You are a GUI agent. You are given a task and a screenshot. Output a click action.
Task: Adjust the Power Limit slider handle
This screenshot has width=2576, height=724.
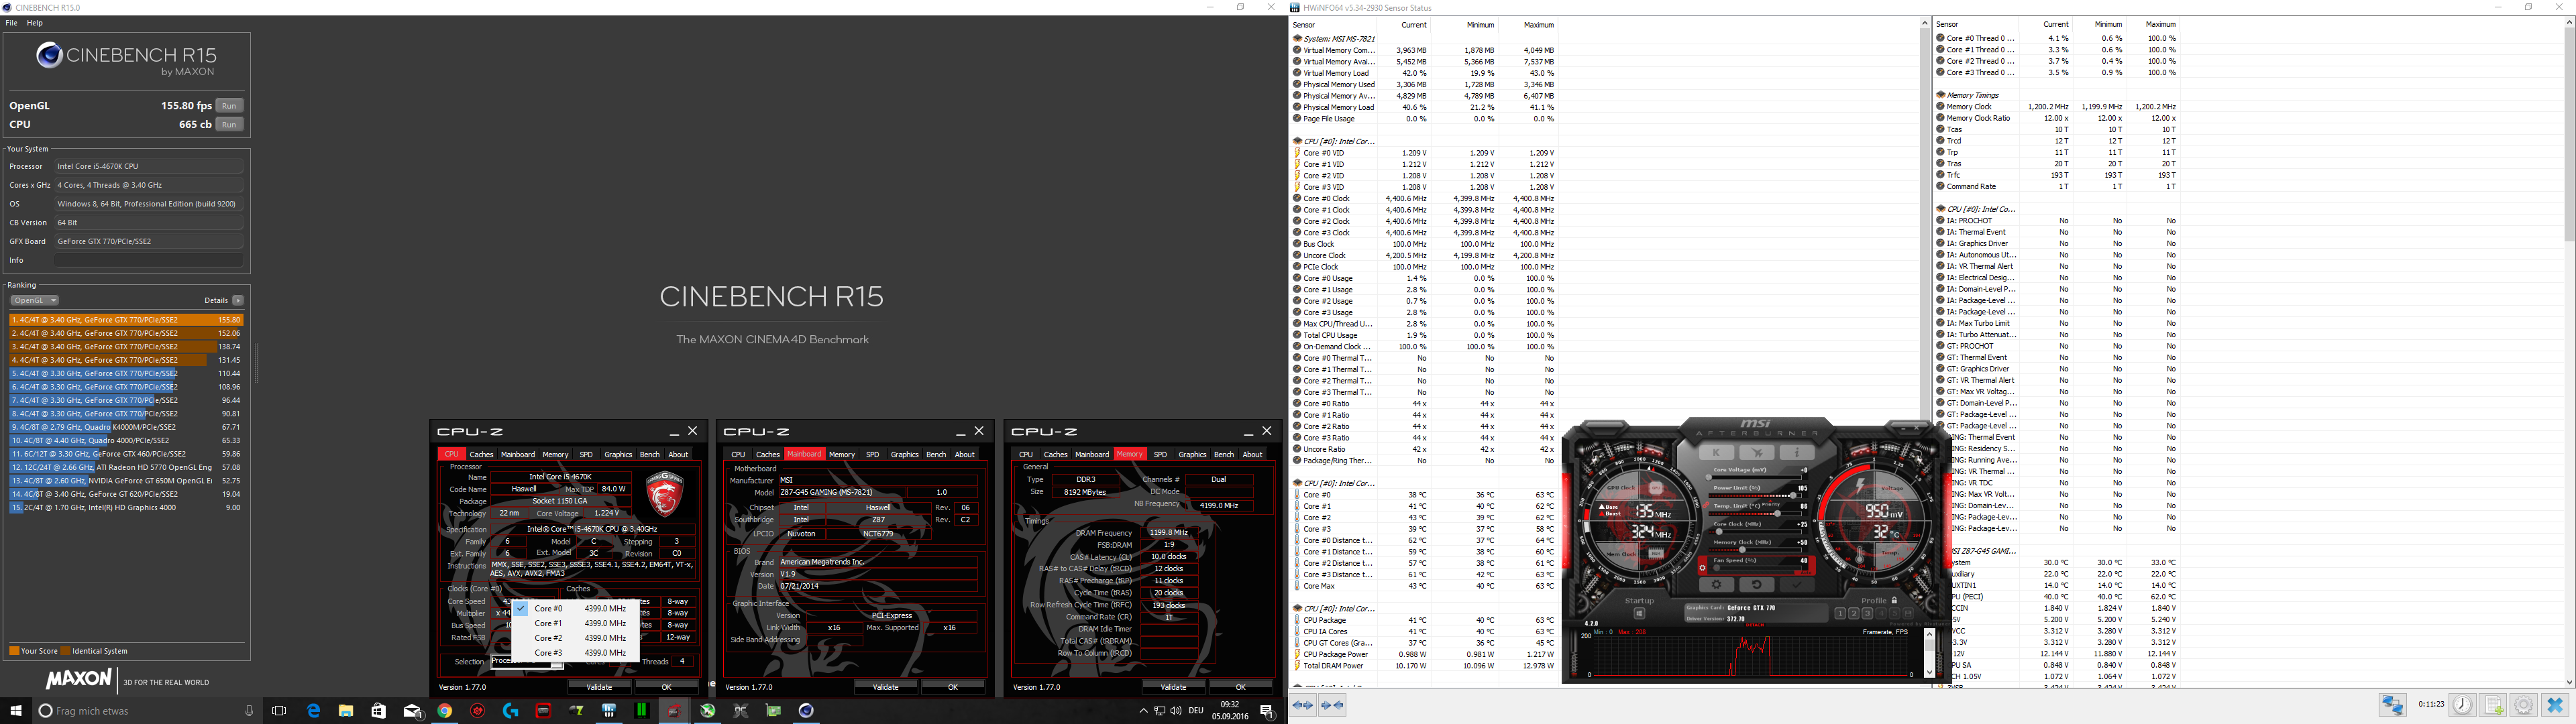pos(1794,496)
